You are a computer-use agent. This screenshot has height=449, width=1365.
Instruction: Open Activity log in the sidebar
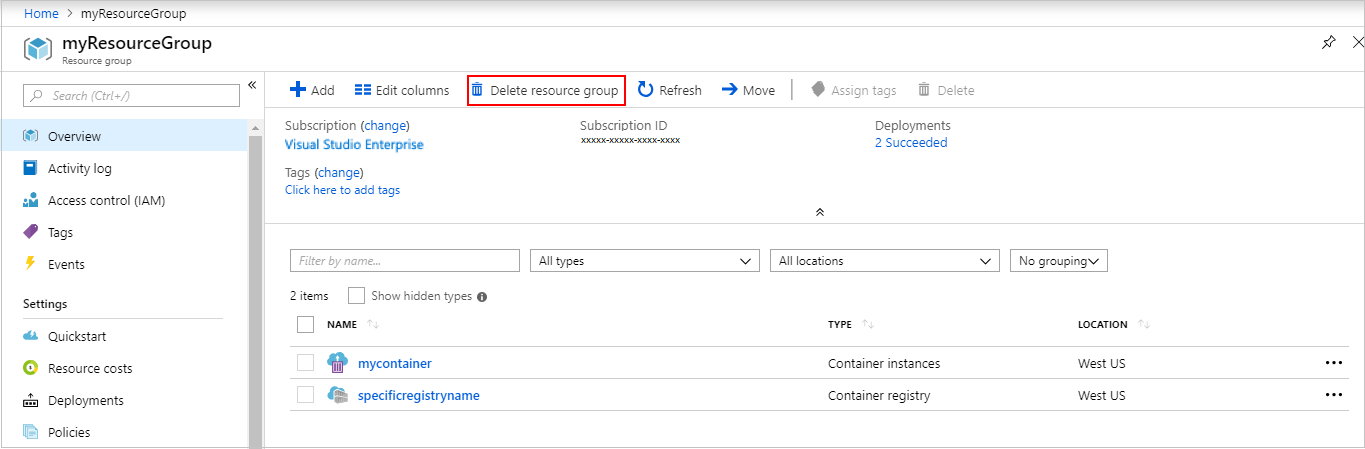pos(80,168)
